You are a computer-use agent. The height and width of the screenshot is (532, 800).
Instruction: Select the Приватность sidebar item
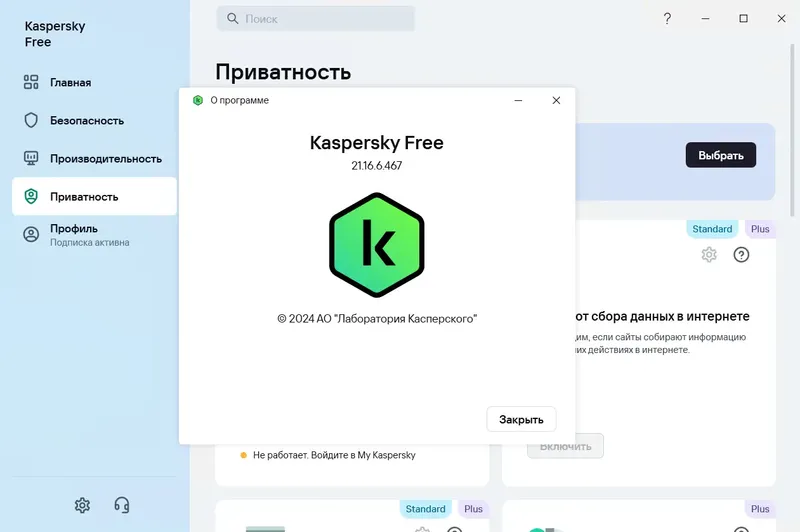coord(94,196)
